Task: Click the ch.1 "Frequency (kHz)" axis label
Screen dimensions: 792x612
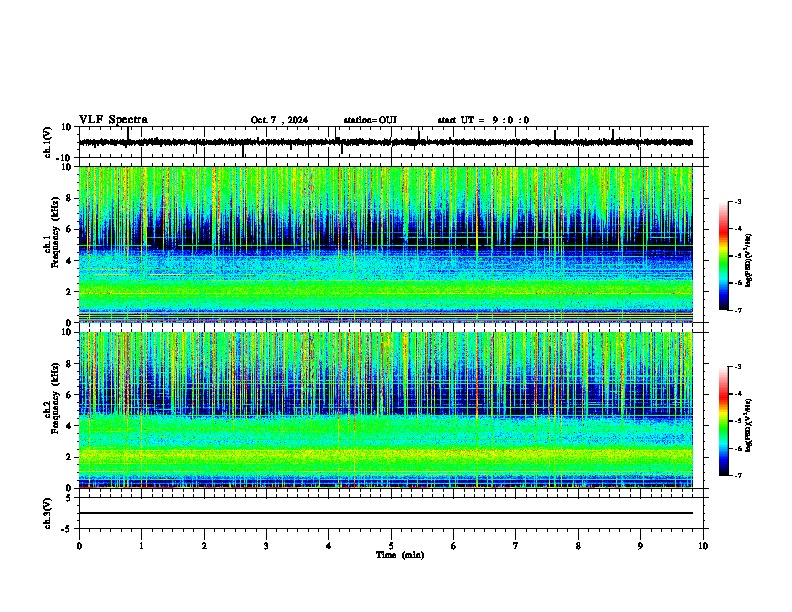Action: [55, 232]
